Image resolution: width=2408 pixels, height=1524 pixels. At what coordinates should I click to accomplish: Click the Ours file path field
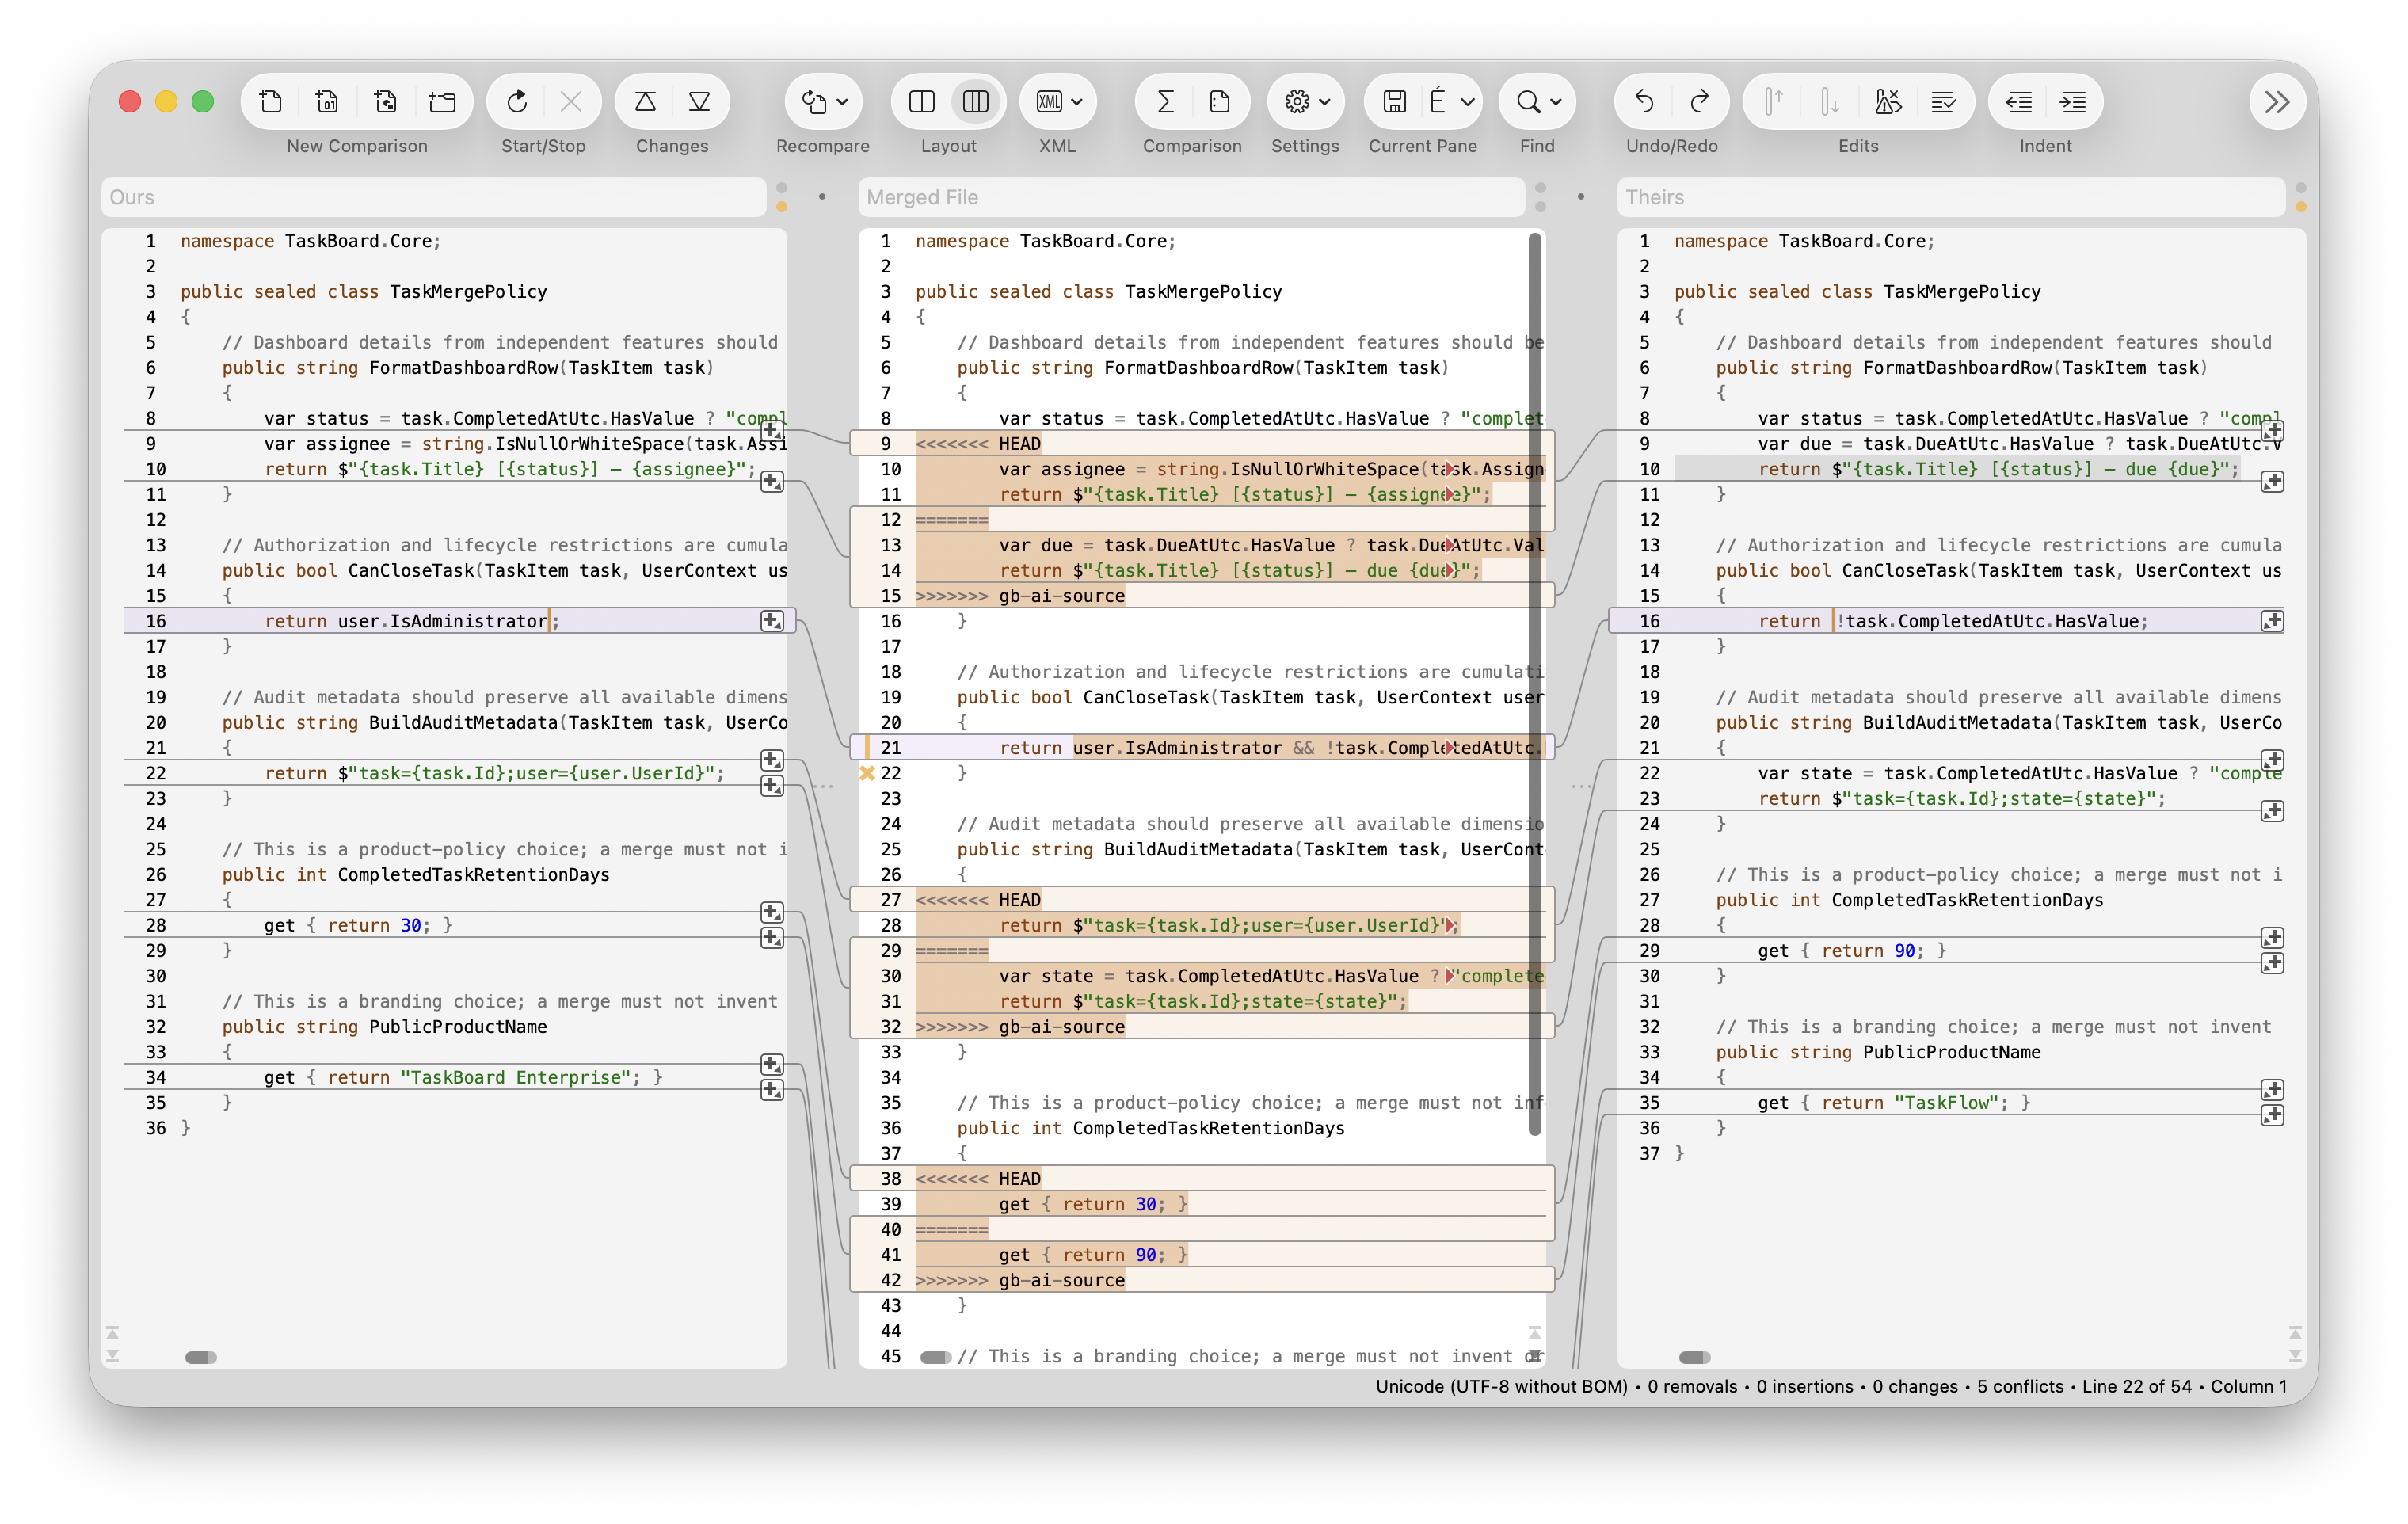point(433,197)
